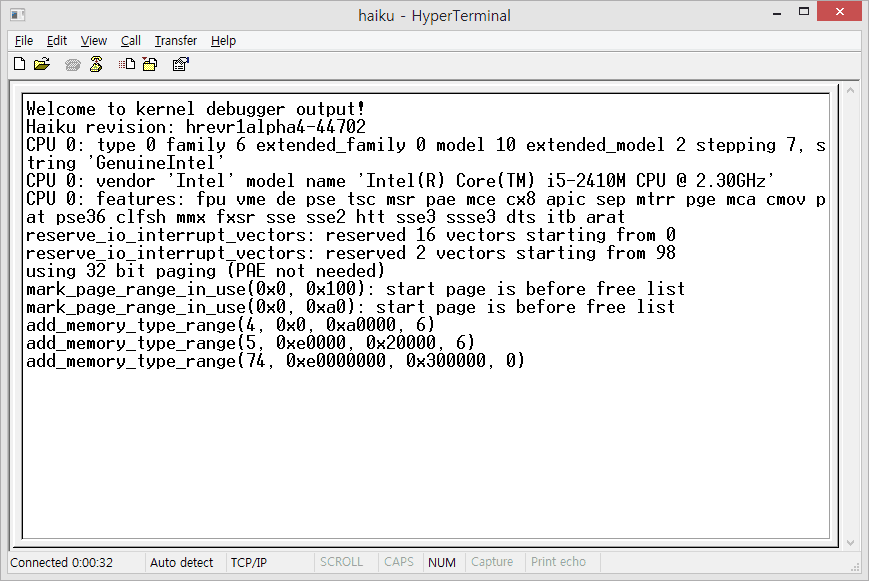Open the Transfer menu

tap(175, 41)
